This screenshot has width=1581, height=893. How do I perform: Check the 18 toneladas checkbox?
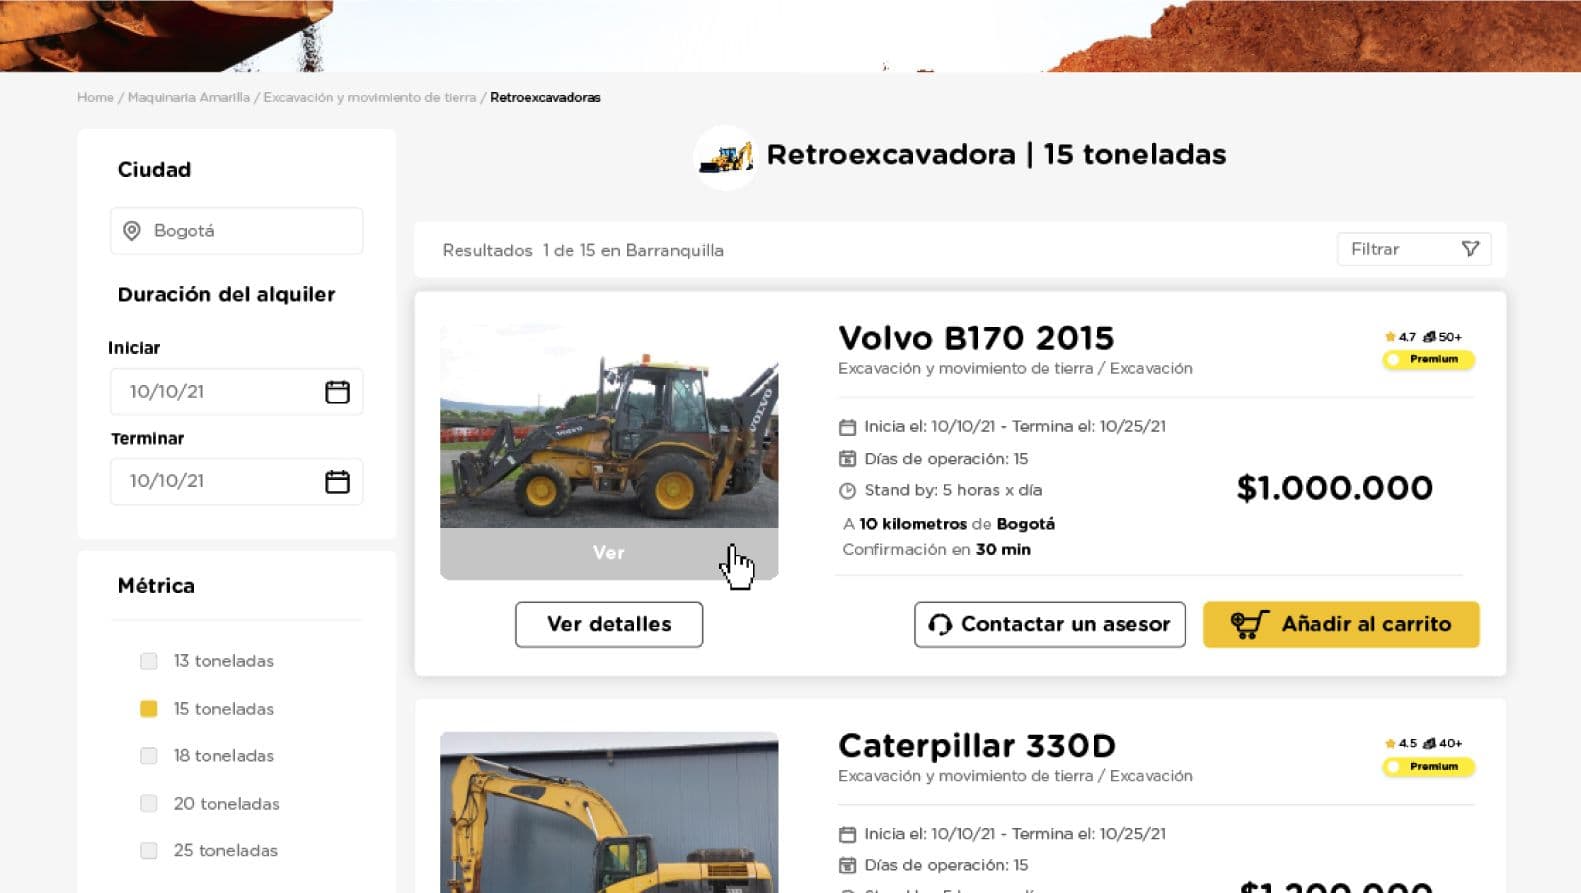click(149, 756)
